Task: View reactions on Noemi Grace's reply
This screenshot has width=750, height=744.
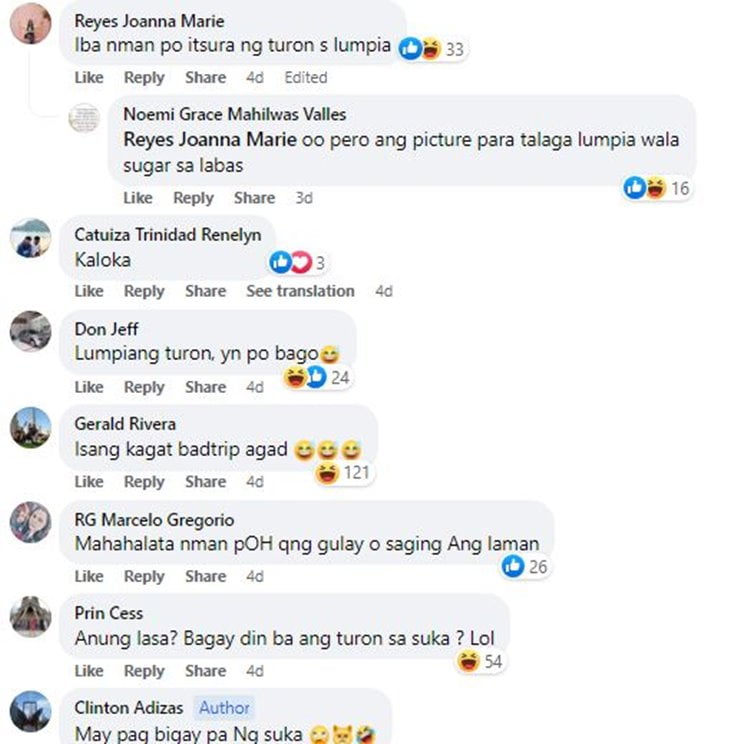Action: pyautogui.click(x=658, y=188)
